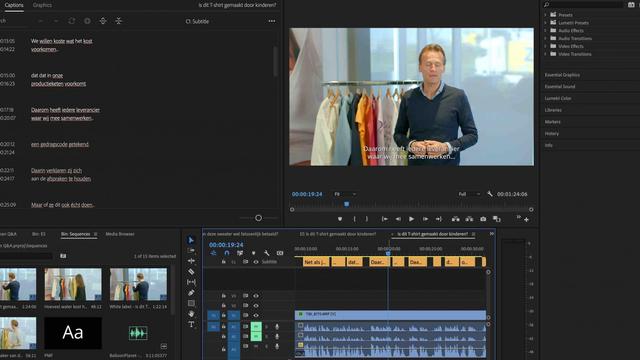The height and width of the screenshot is (360, 640).
Task: Toggle Subtitle track visibility eye
Action: point(256,262)
